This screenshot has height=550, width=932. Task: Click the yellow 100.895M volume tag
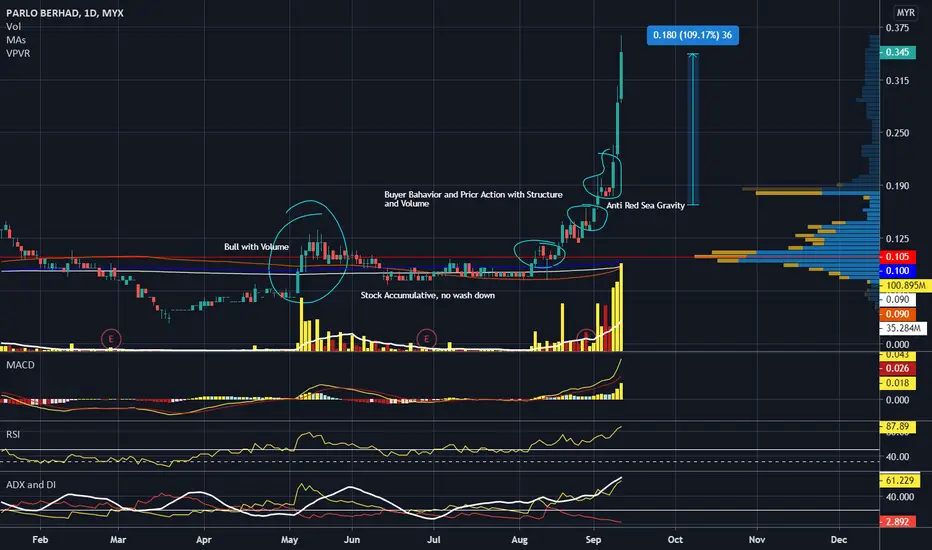click(x=905, y=286)
